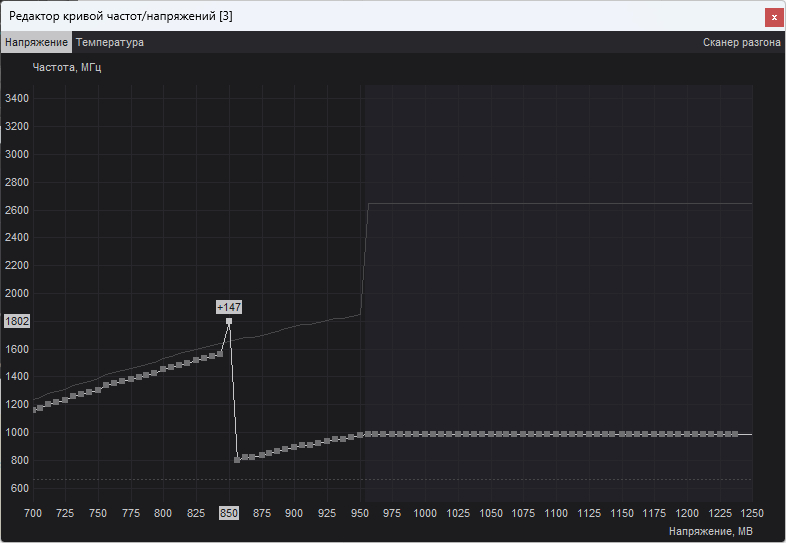
Task: Click the highlighted 1802 frequency value
Action: 17,321
